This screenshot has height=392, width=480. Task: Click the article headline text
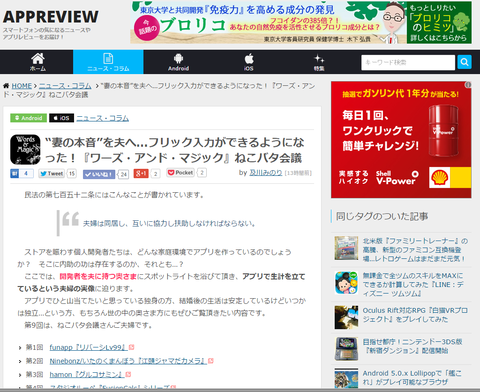click(174, 150)
